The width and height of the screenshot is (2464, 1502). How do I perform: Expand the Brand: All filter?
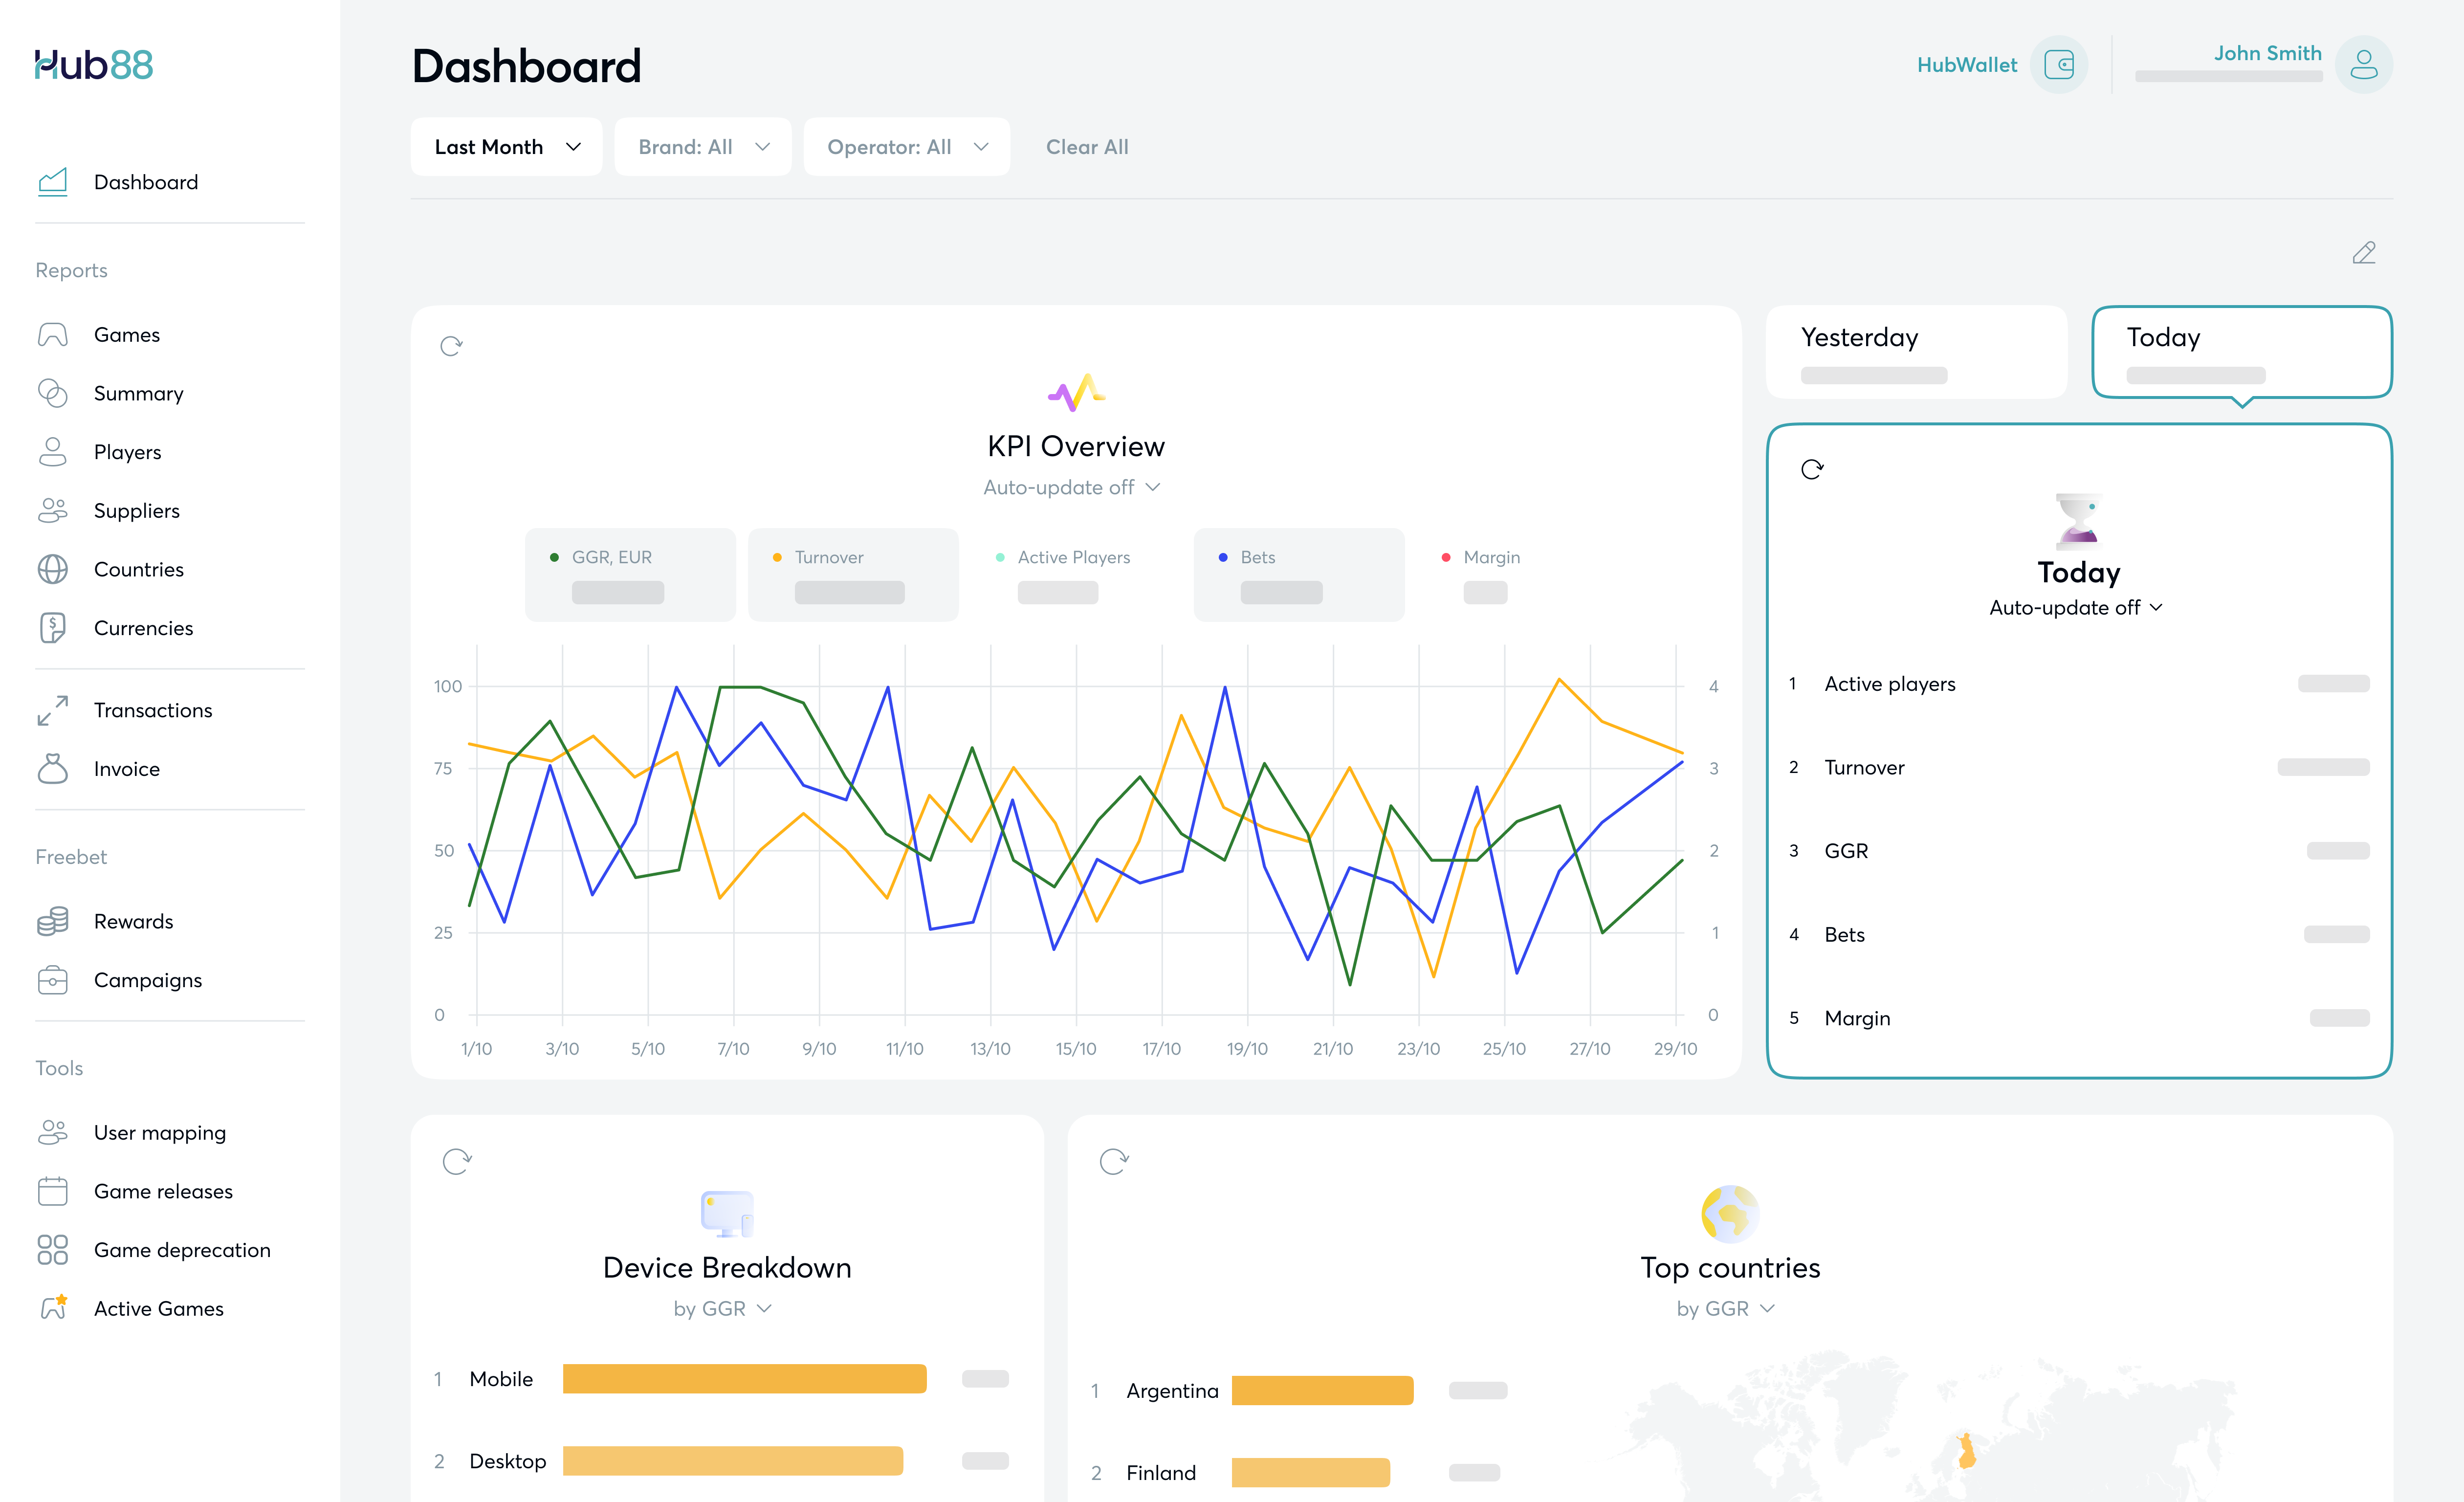click(703, 147)
